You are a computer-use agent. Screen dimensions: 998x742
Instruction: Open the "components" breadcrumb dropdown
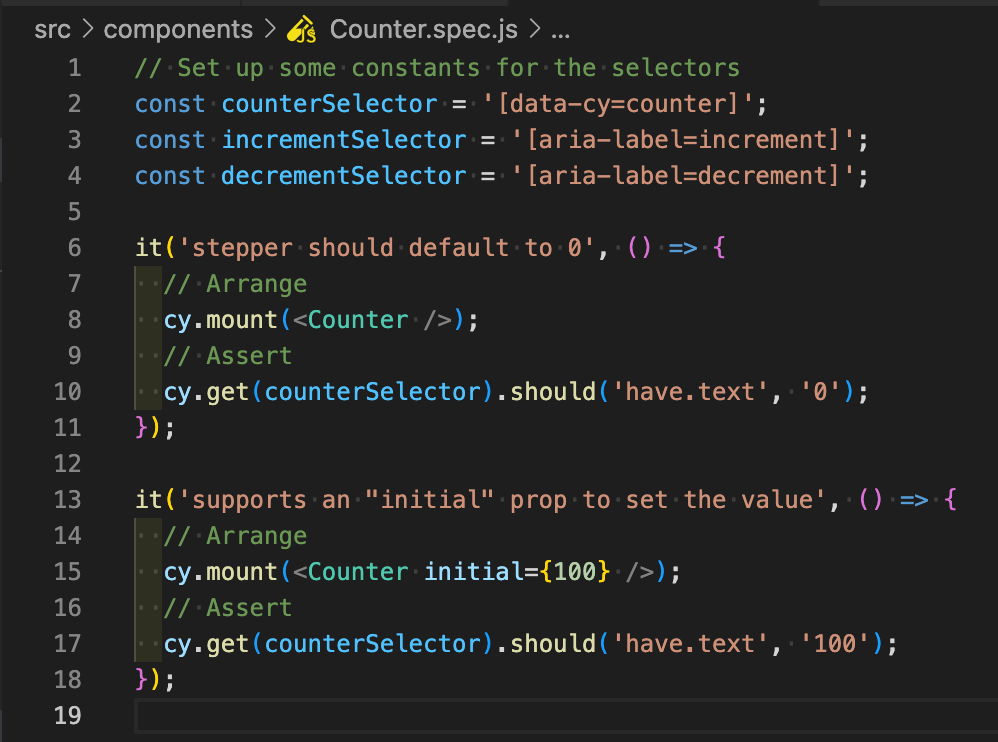178,29
